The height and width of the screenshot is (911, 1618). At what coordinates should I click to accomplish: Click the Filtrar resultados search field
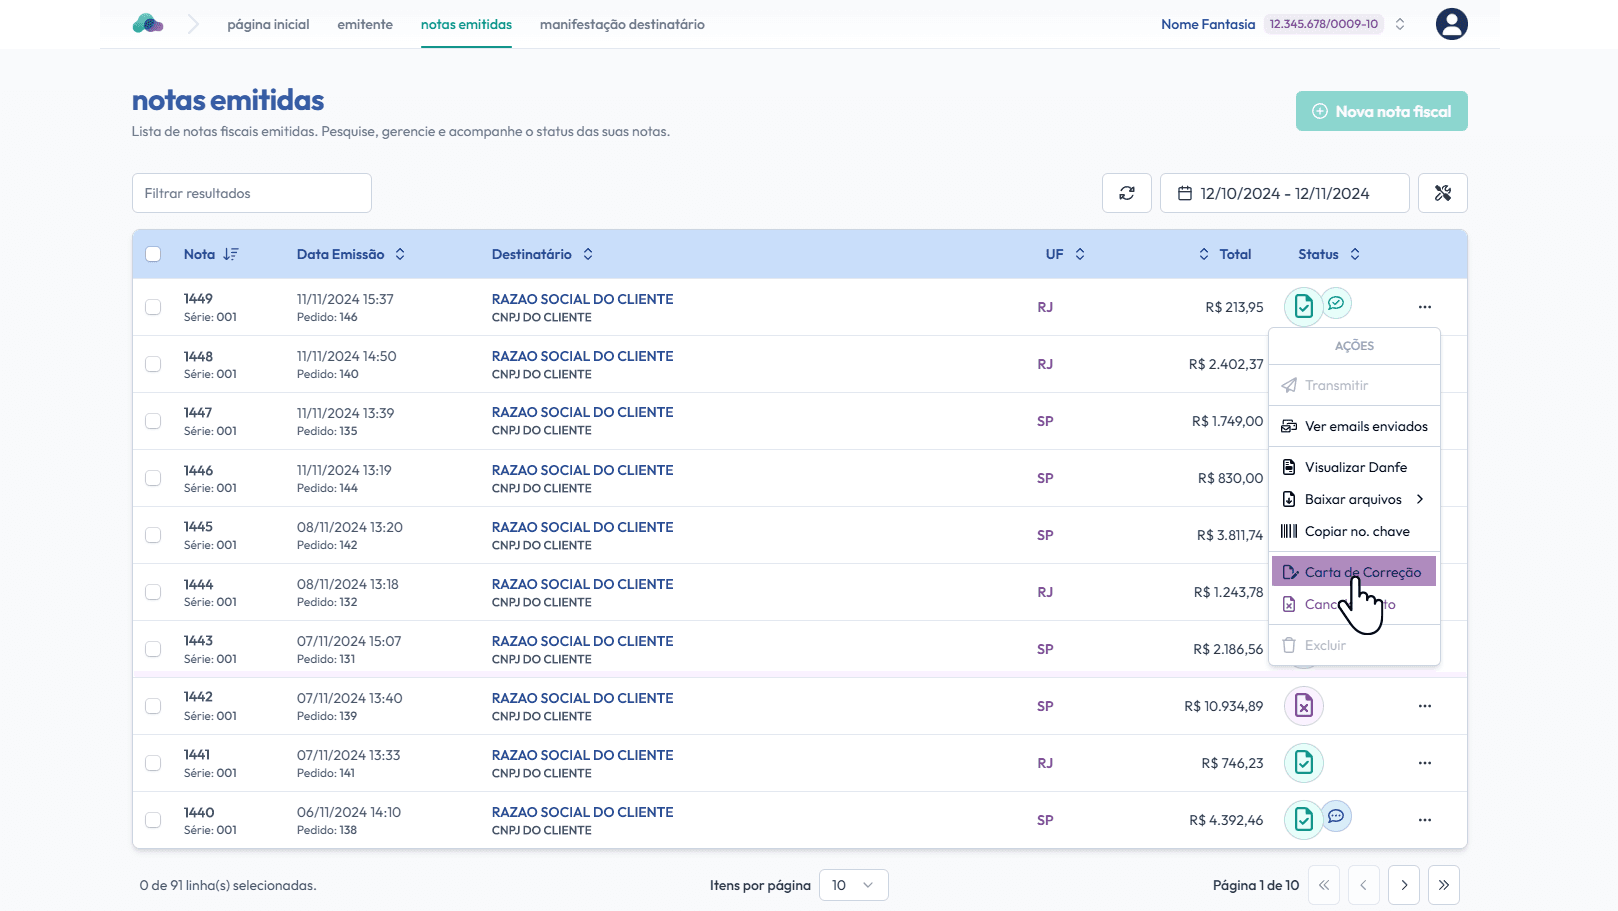pyautogui.click(x=252, y=193)
